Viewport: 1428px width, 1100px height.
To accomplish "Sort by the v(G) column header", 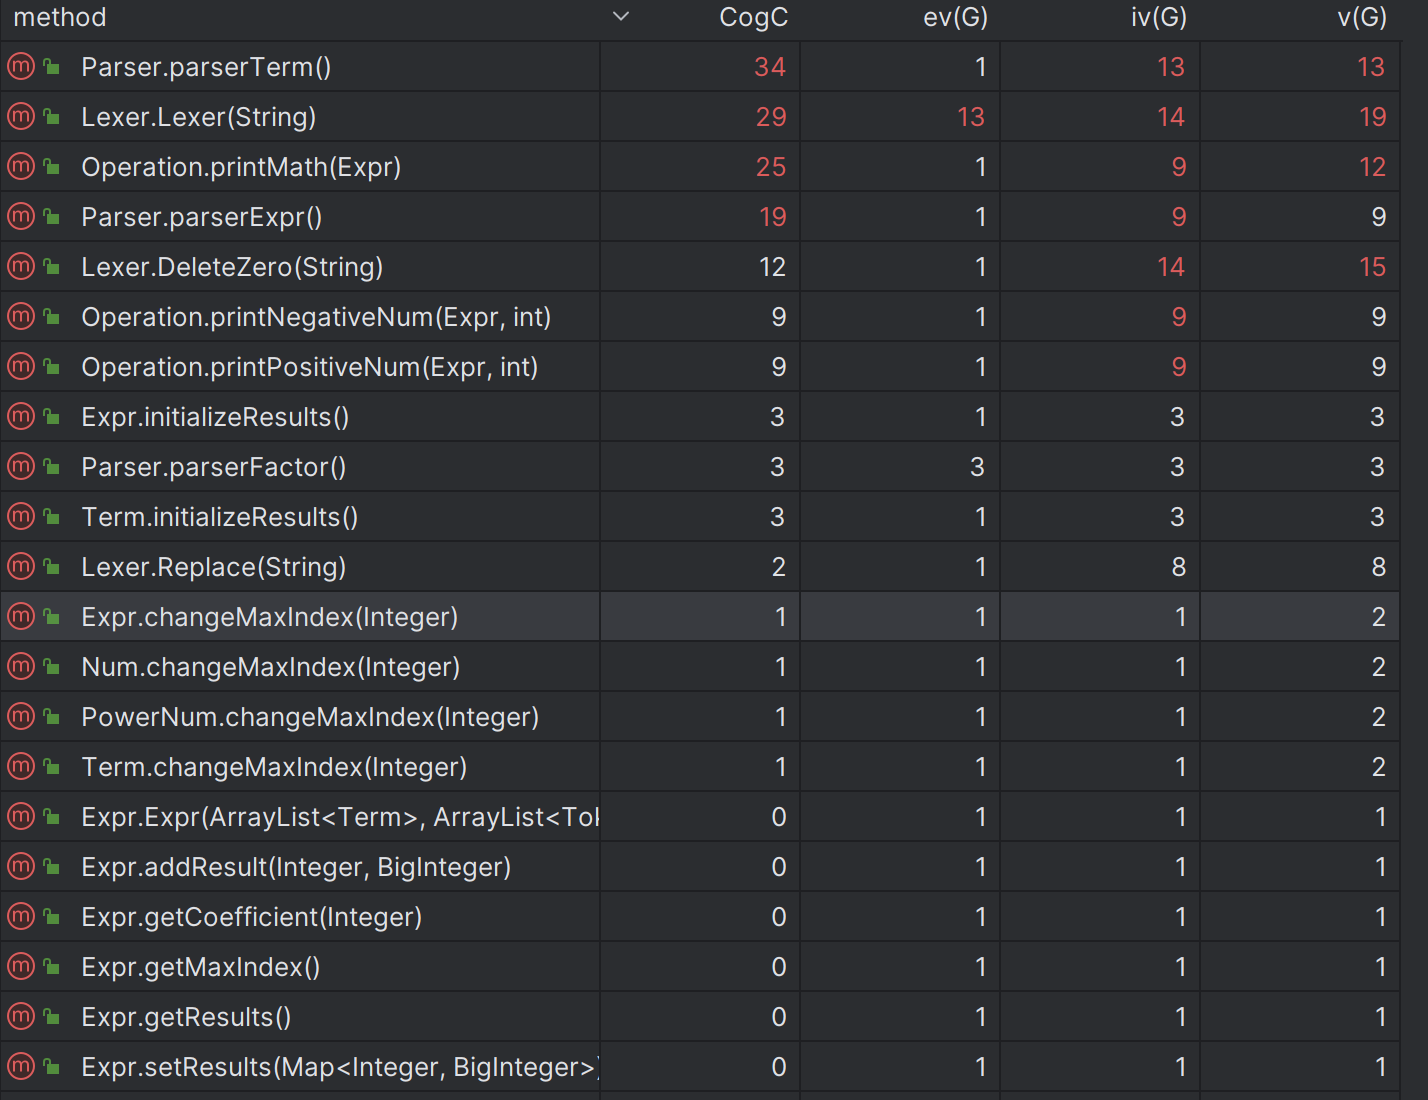I will pyautogui.click(x=1362, y=17).
